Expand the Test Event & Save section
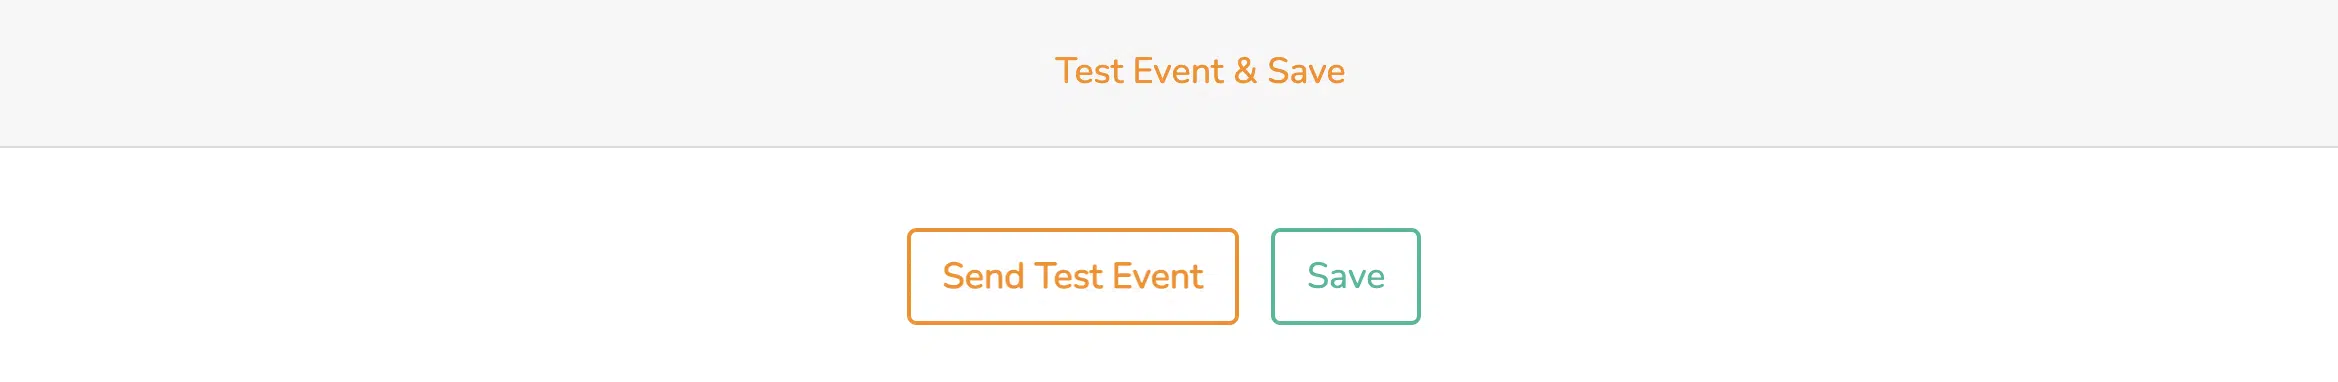This screenshot has height=382, width=2338. [x=1169, y=73]
